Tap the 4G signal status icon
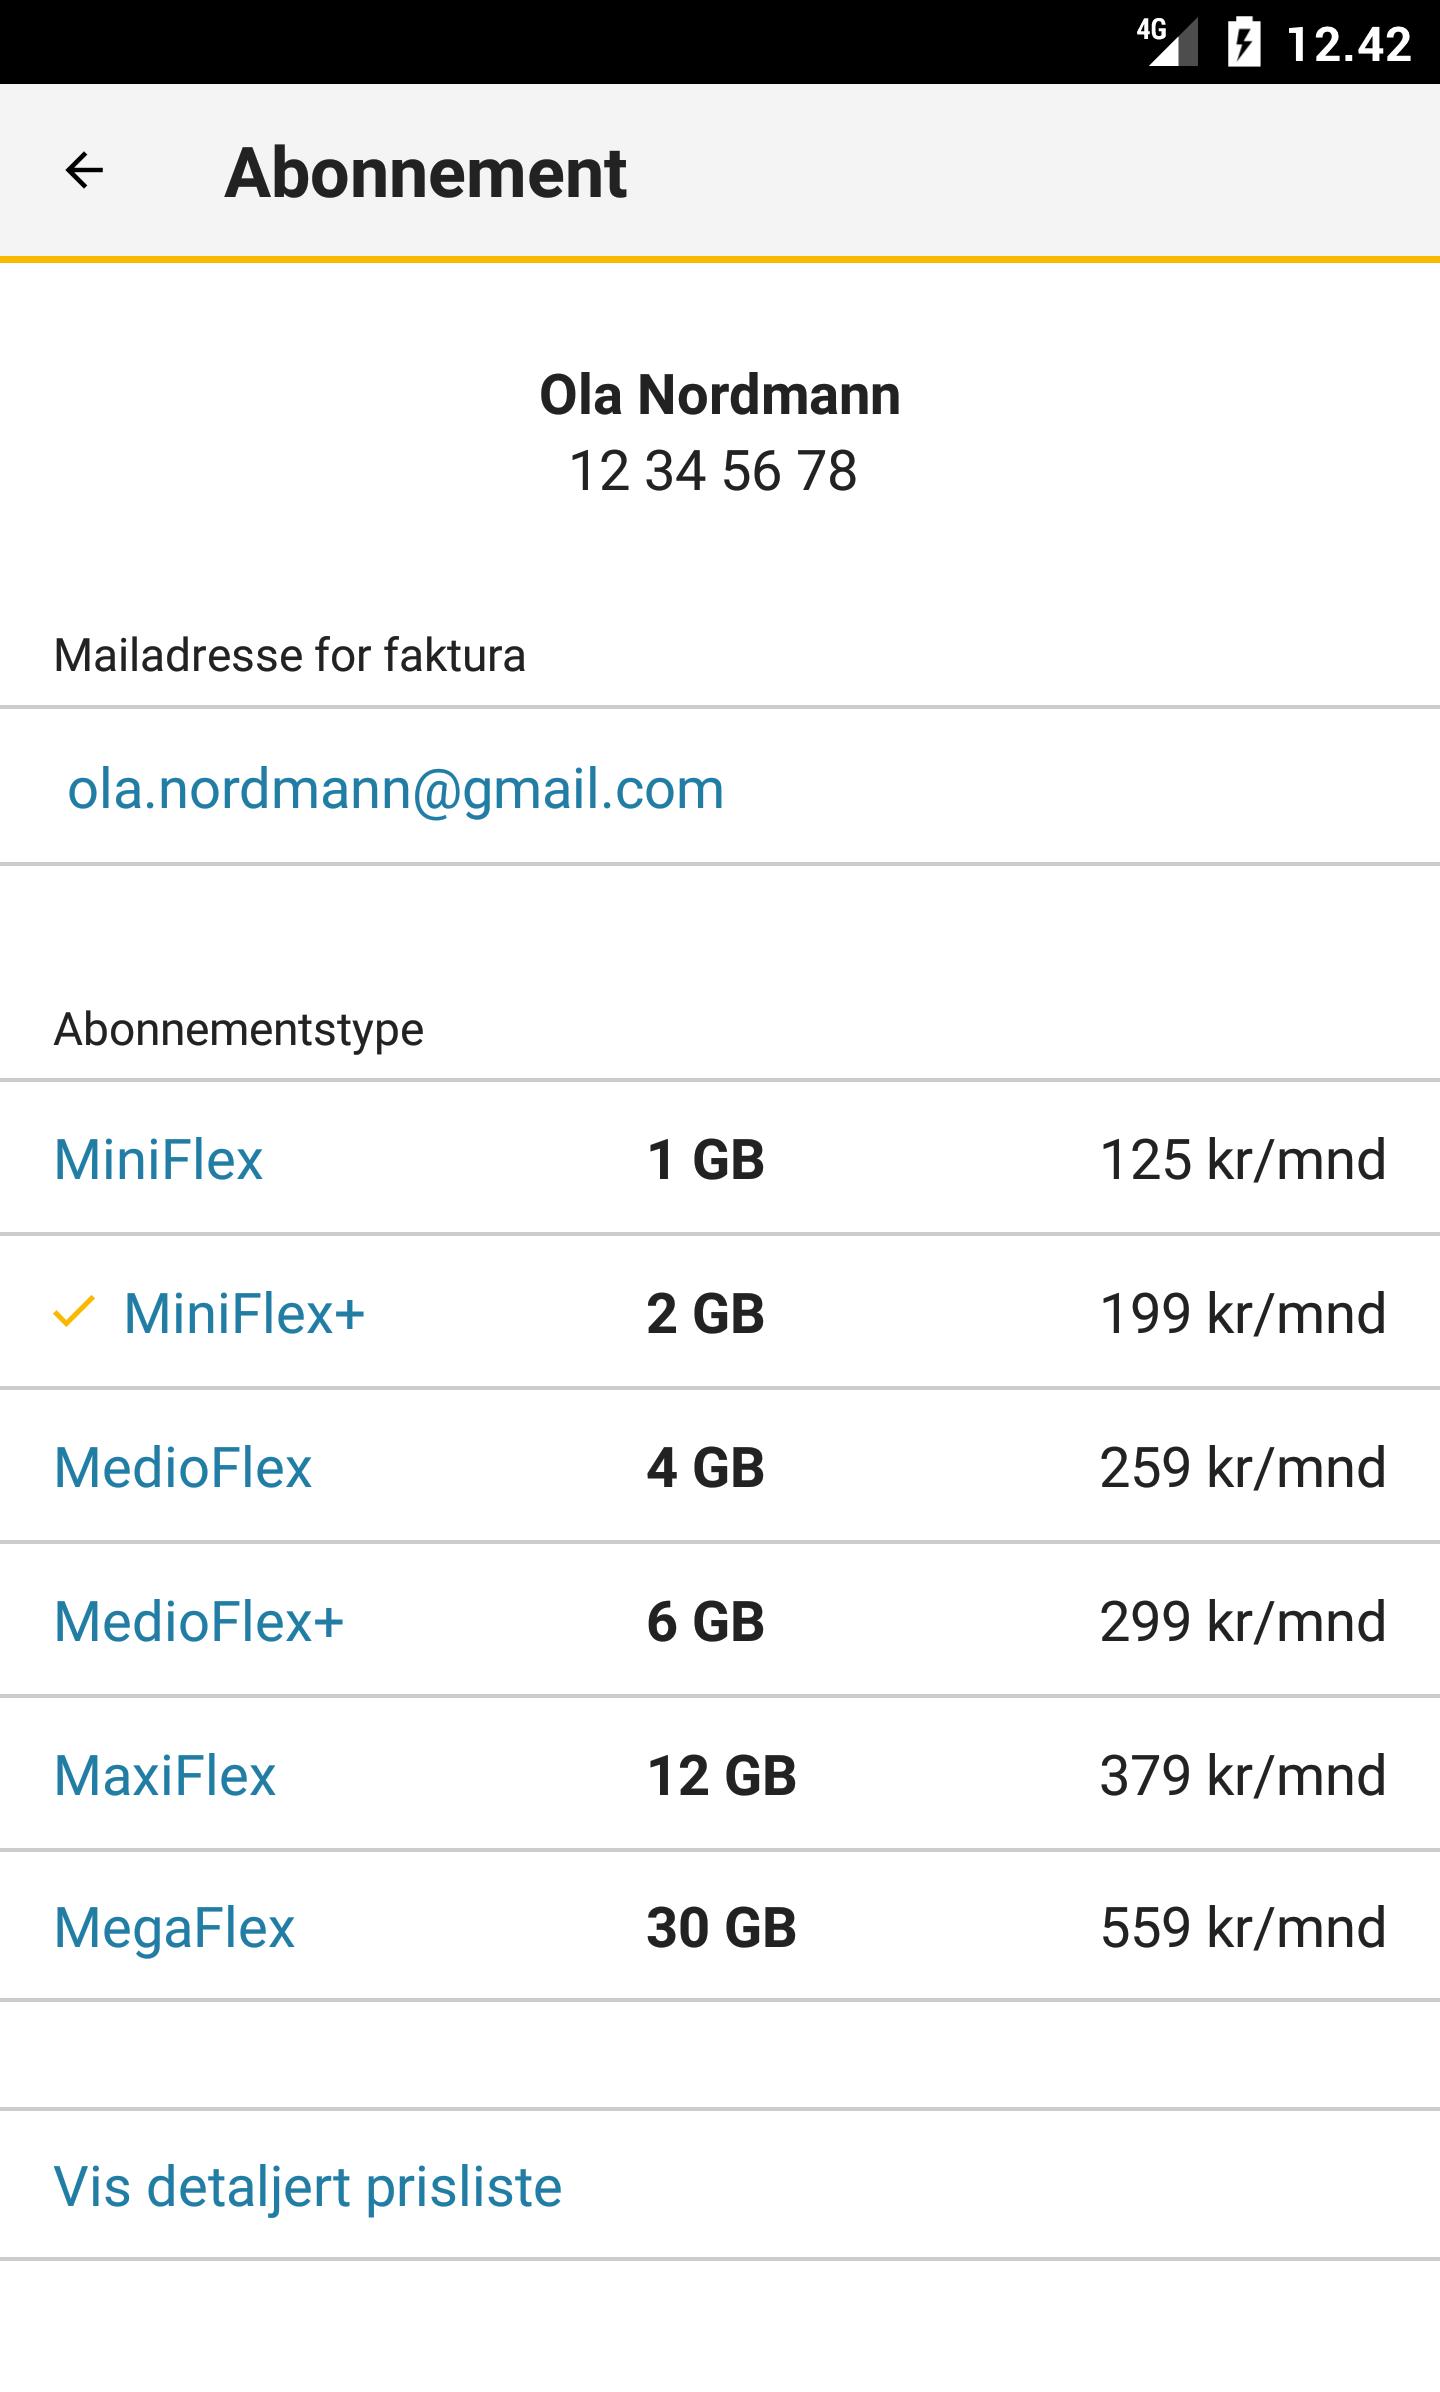This screenshot has height=2392, width=1440. tap(1167, 42)
